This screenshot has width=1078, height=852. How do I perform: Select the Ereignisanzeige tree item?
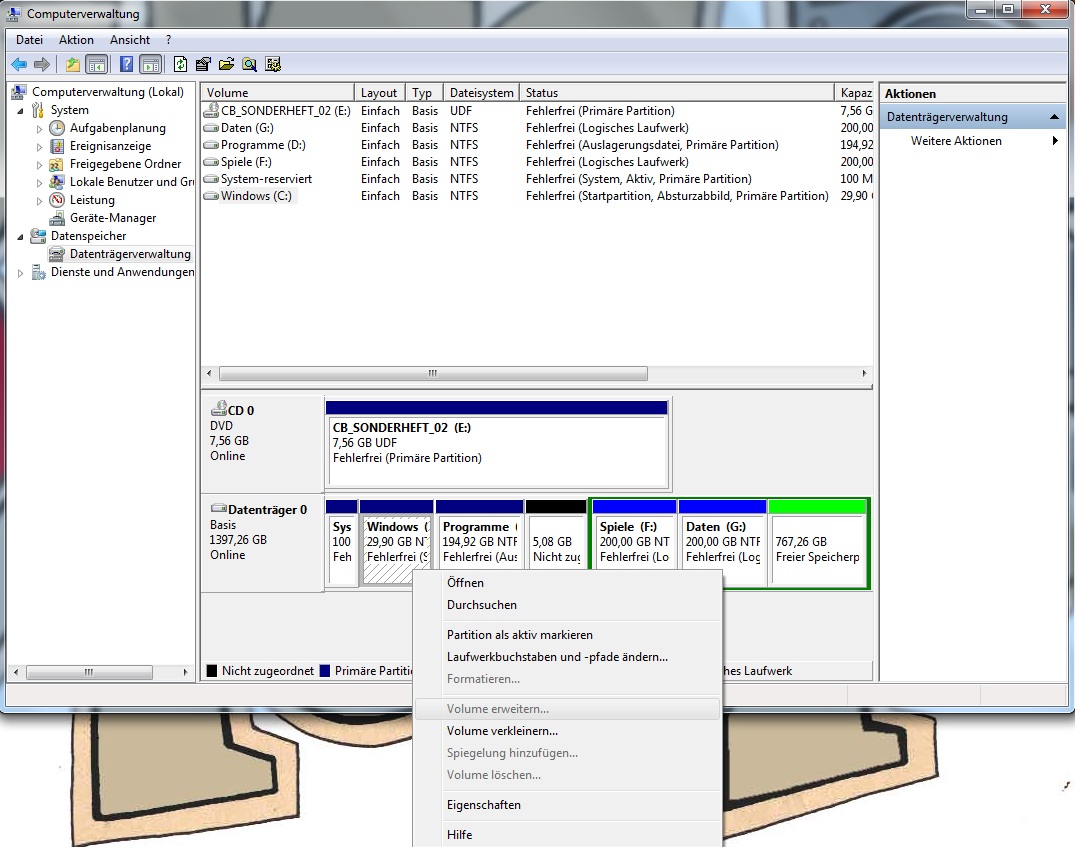click(x=110, y=146)
